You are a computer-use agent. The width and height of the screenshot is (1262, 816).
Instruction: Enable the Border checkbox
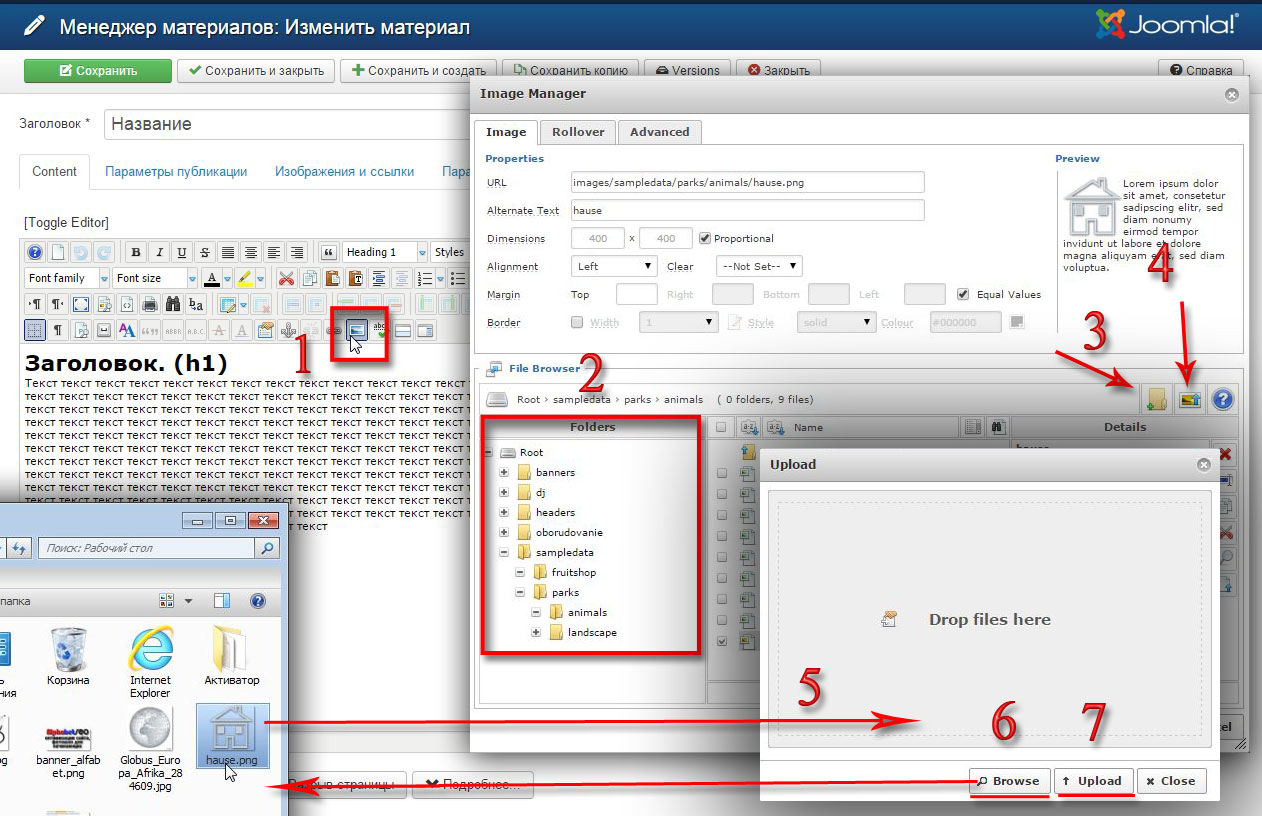tap(576, 322)
